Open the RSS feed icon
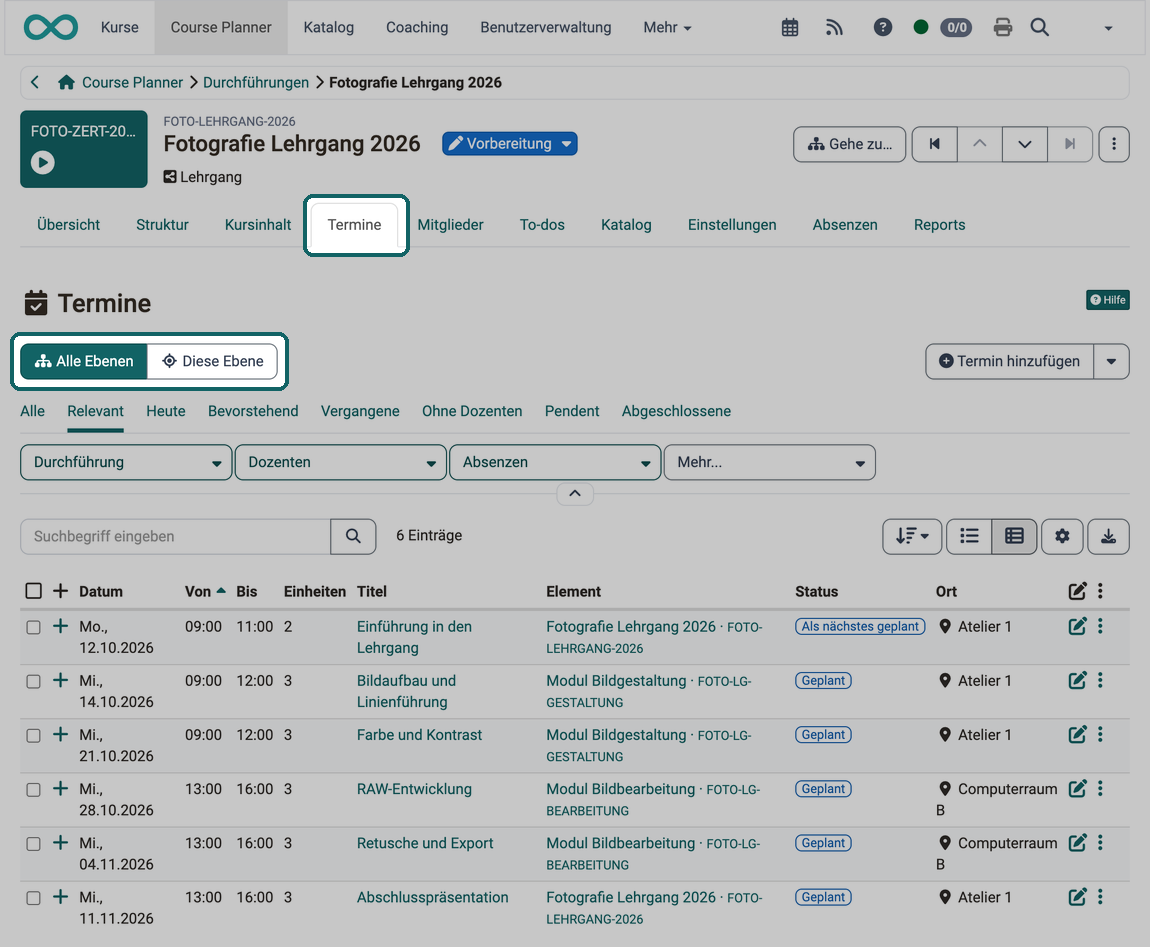This screenshot has width=1150, height=947. (834, 28)
